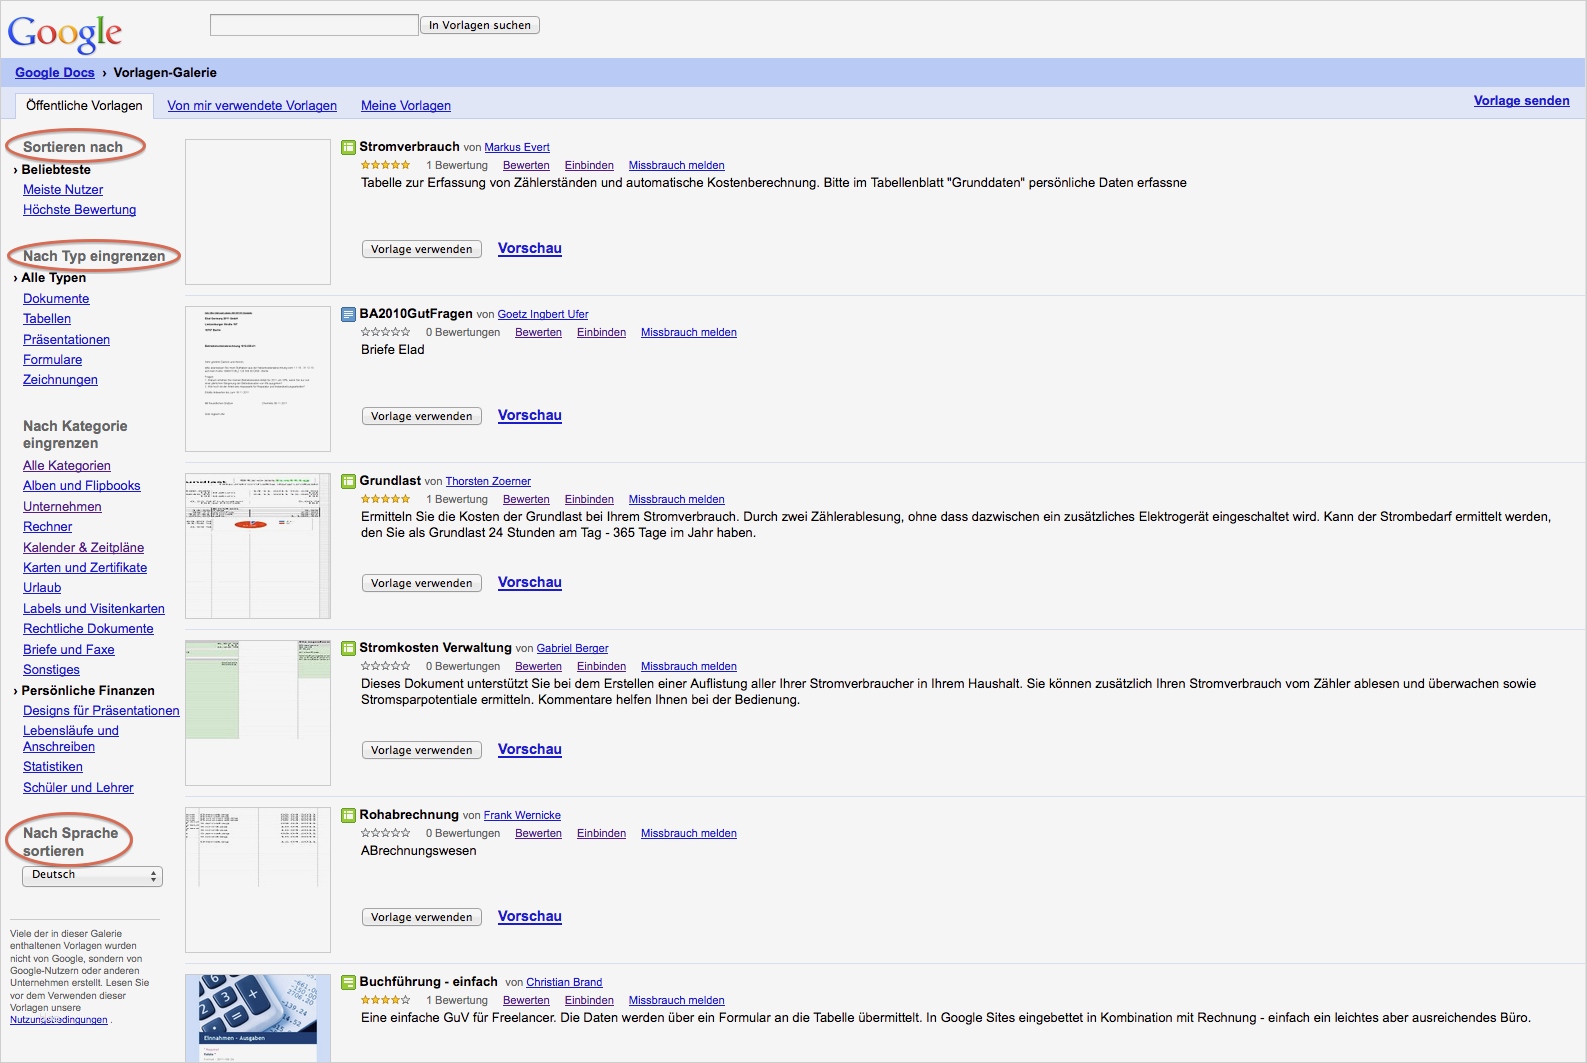Filter by Formulare type

pos(53,360)
